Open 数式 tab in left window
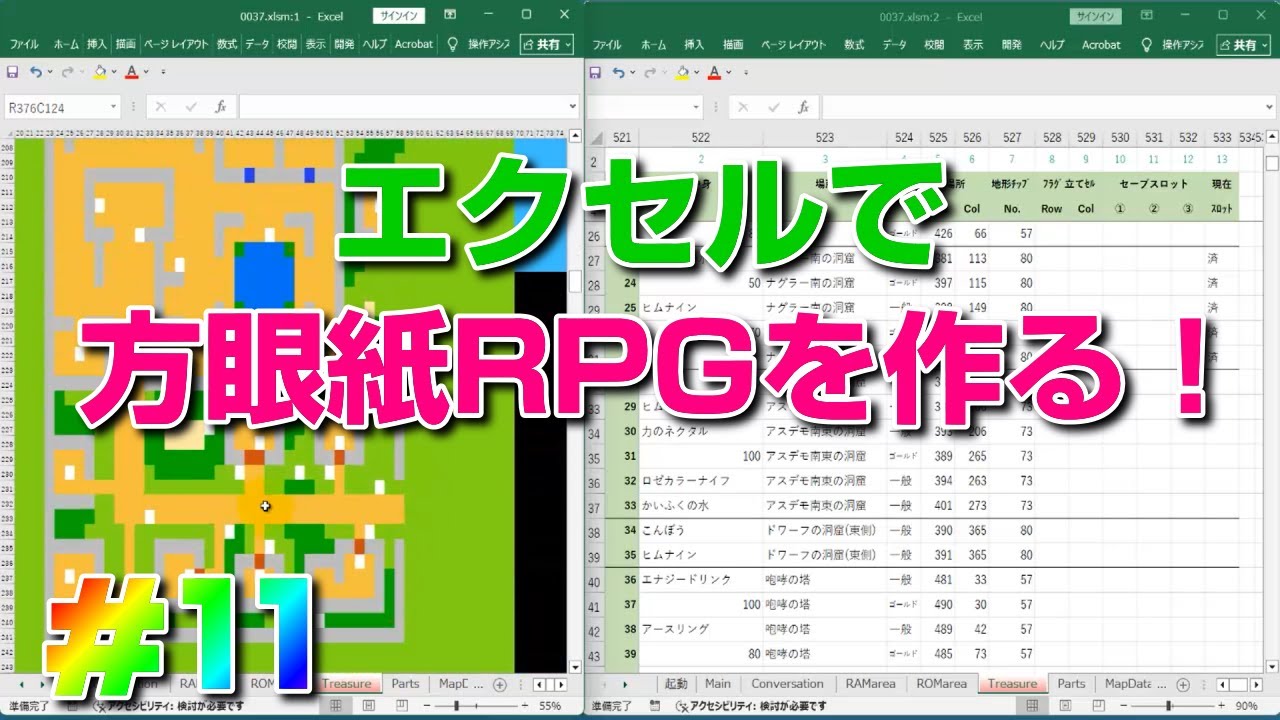Viewport: 1280px width, 720px height. pyautogui.click(x=227, y=44)
